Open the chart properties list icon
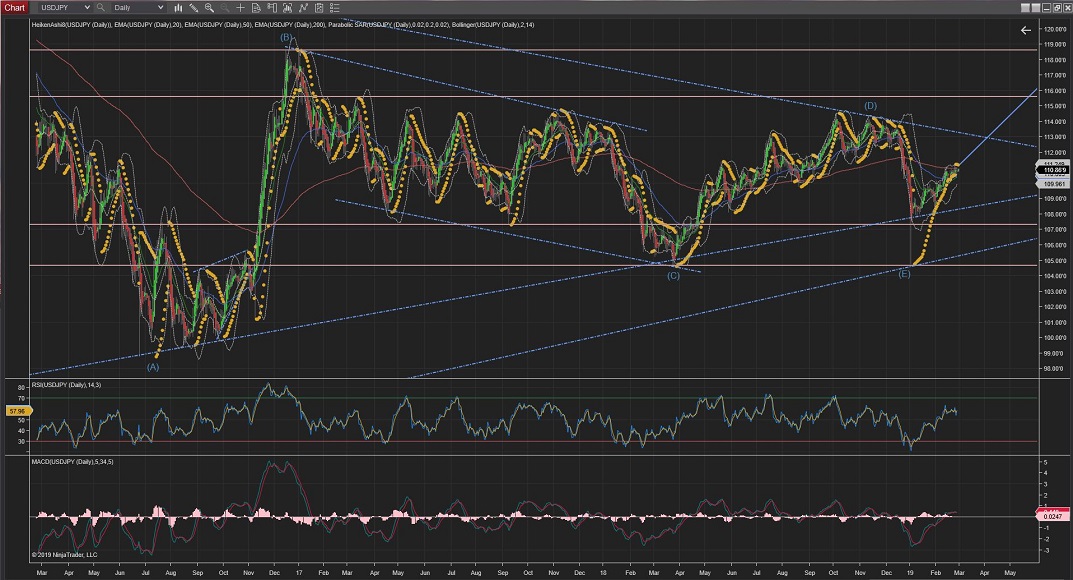 coord(335,8)
